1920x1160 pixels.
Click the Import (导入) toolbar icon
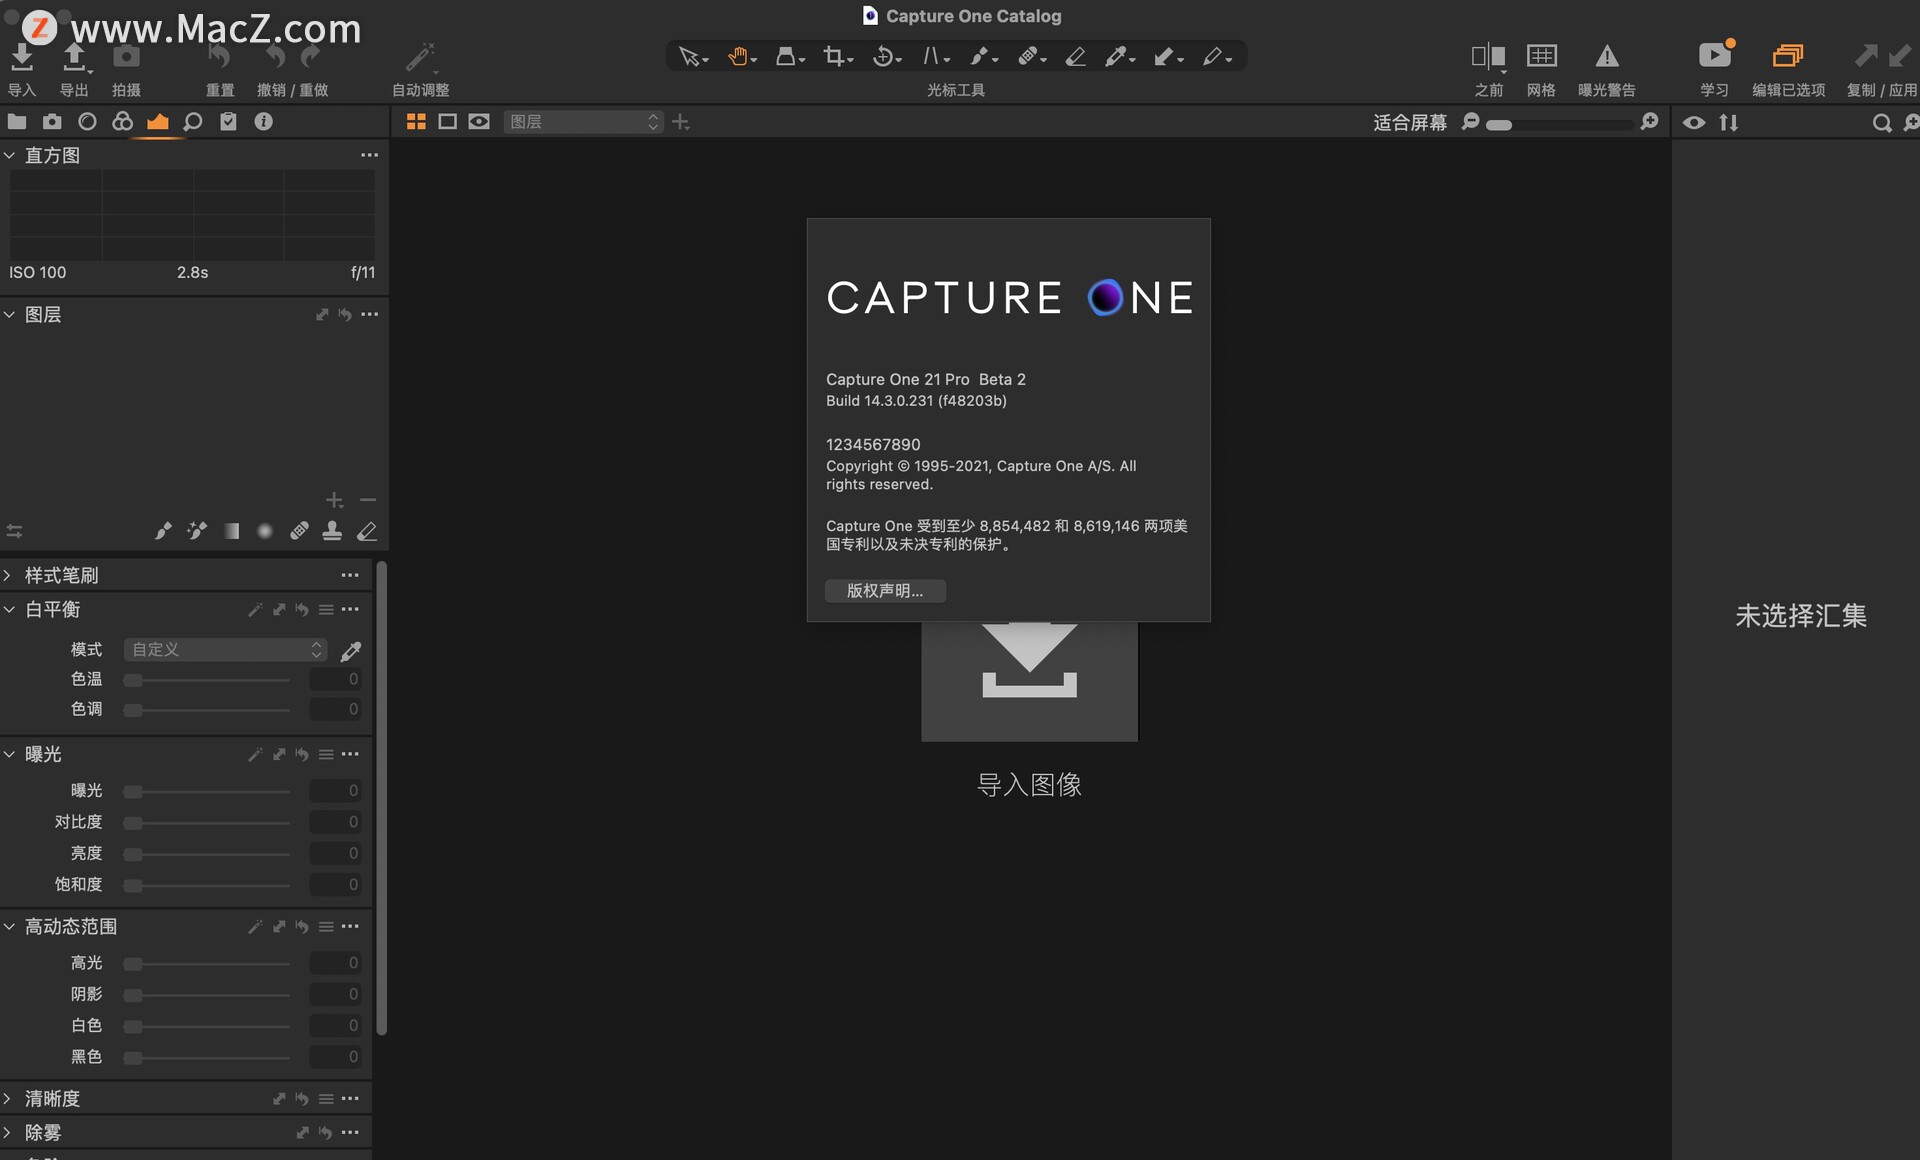pos(22,57)
